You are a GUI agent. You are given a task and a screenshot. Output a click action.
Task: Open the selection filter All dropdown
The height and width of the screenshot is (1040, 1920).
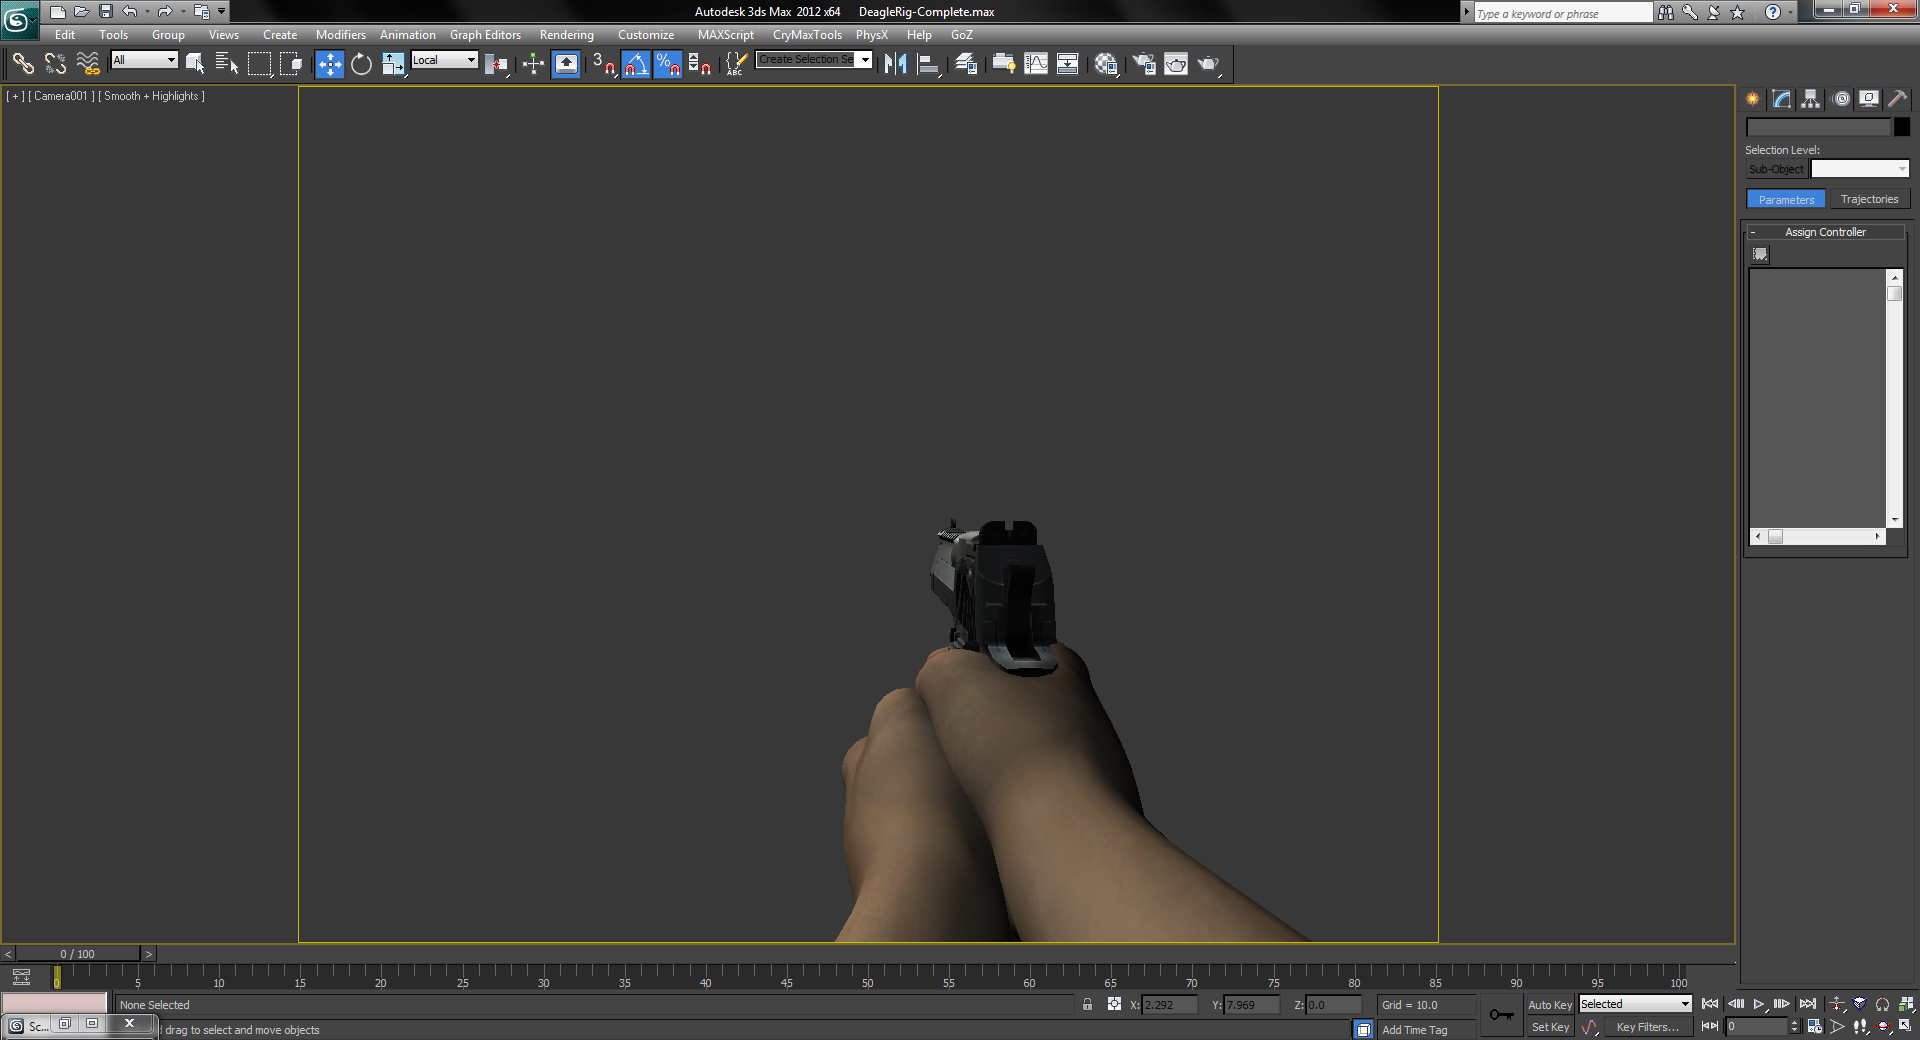[x=144, y=60]
